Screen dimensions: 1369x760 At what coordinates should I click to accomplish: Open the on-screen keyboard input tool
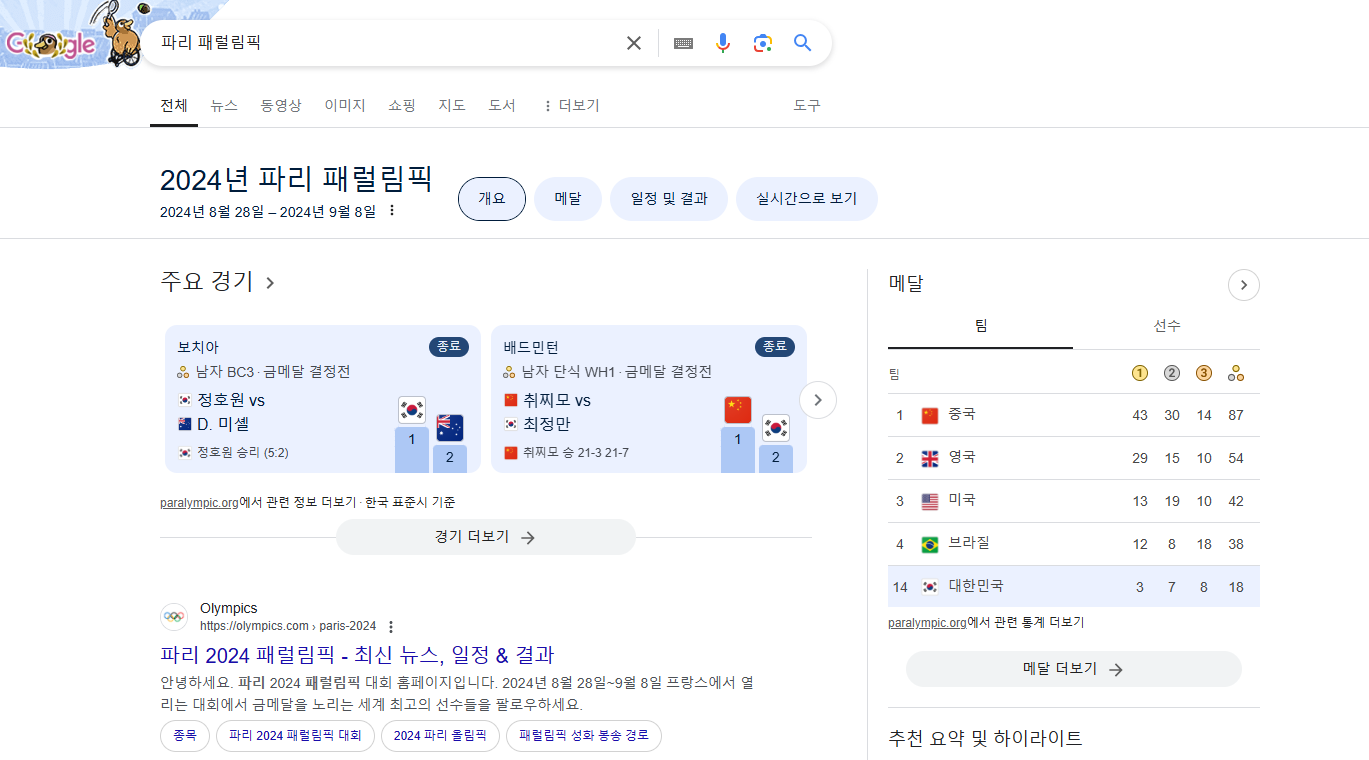(684, 43)
